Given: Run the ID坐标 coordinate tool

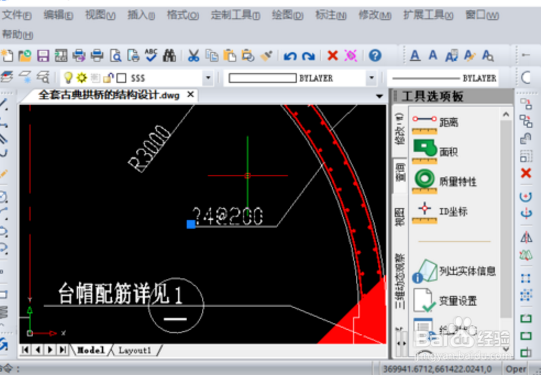Looking at the screenshot, I should [440, 213].
